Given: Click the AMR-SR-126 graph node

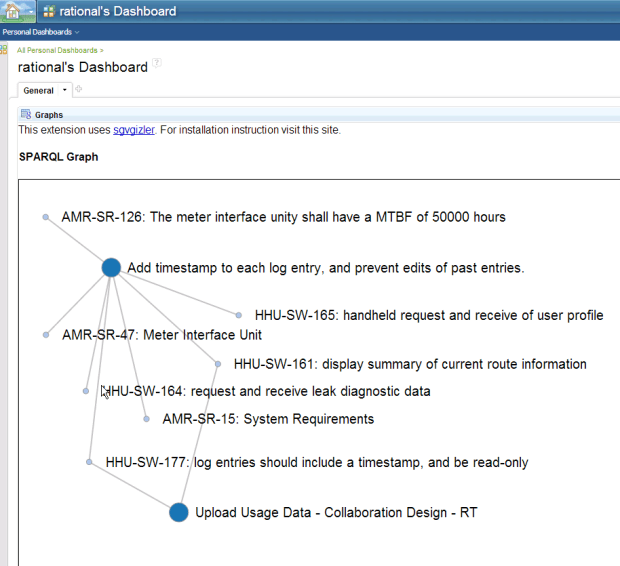Looking at the screenshot, I should pos(46,217).
